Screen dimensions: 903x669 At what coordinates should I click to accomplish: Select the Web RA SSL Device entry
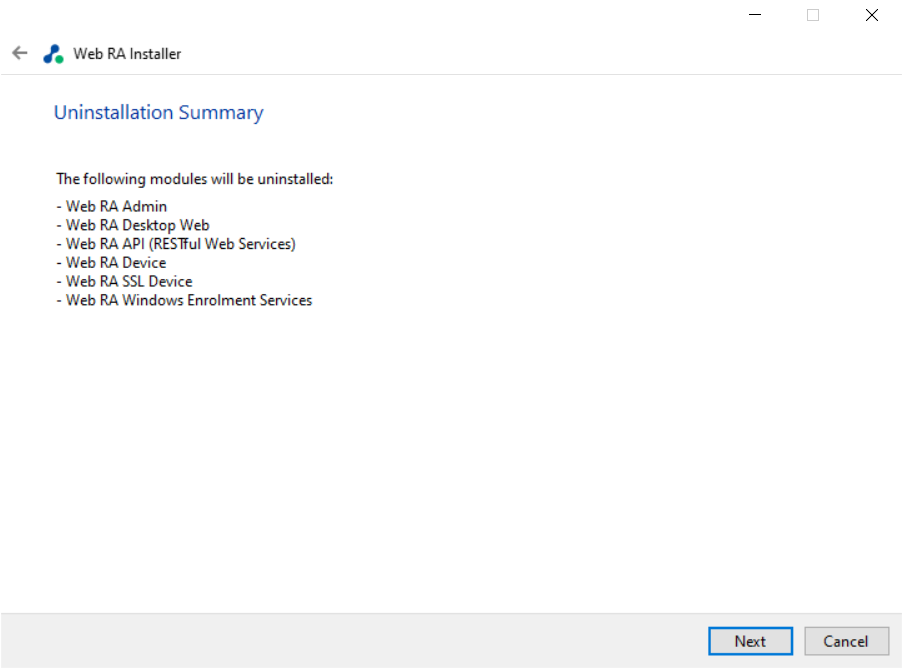(x=124, y=282)
